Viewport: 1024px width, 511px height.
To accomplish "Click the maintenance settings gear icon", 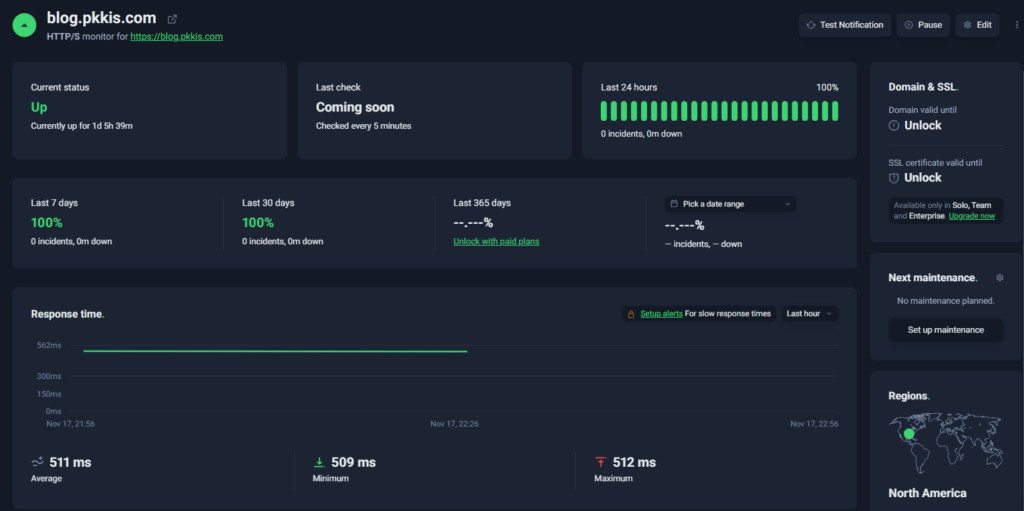I will click(1000, 277).
